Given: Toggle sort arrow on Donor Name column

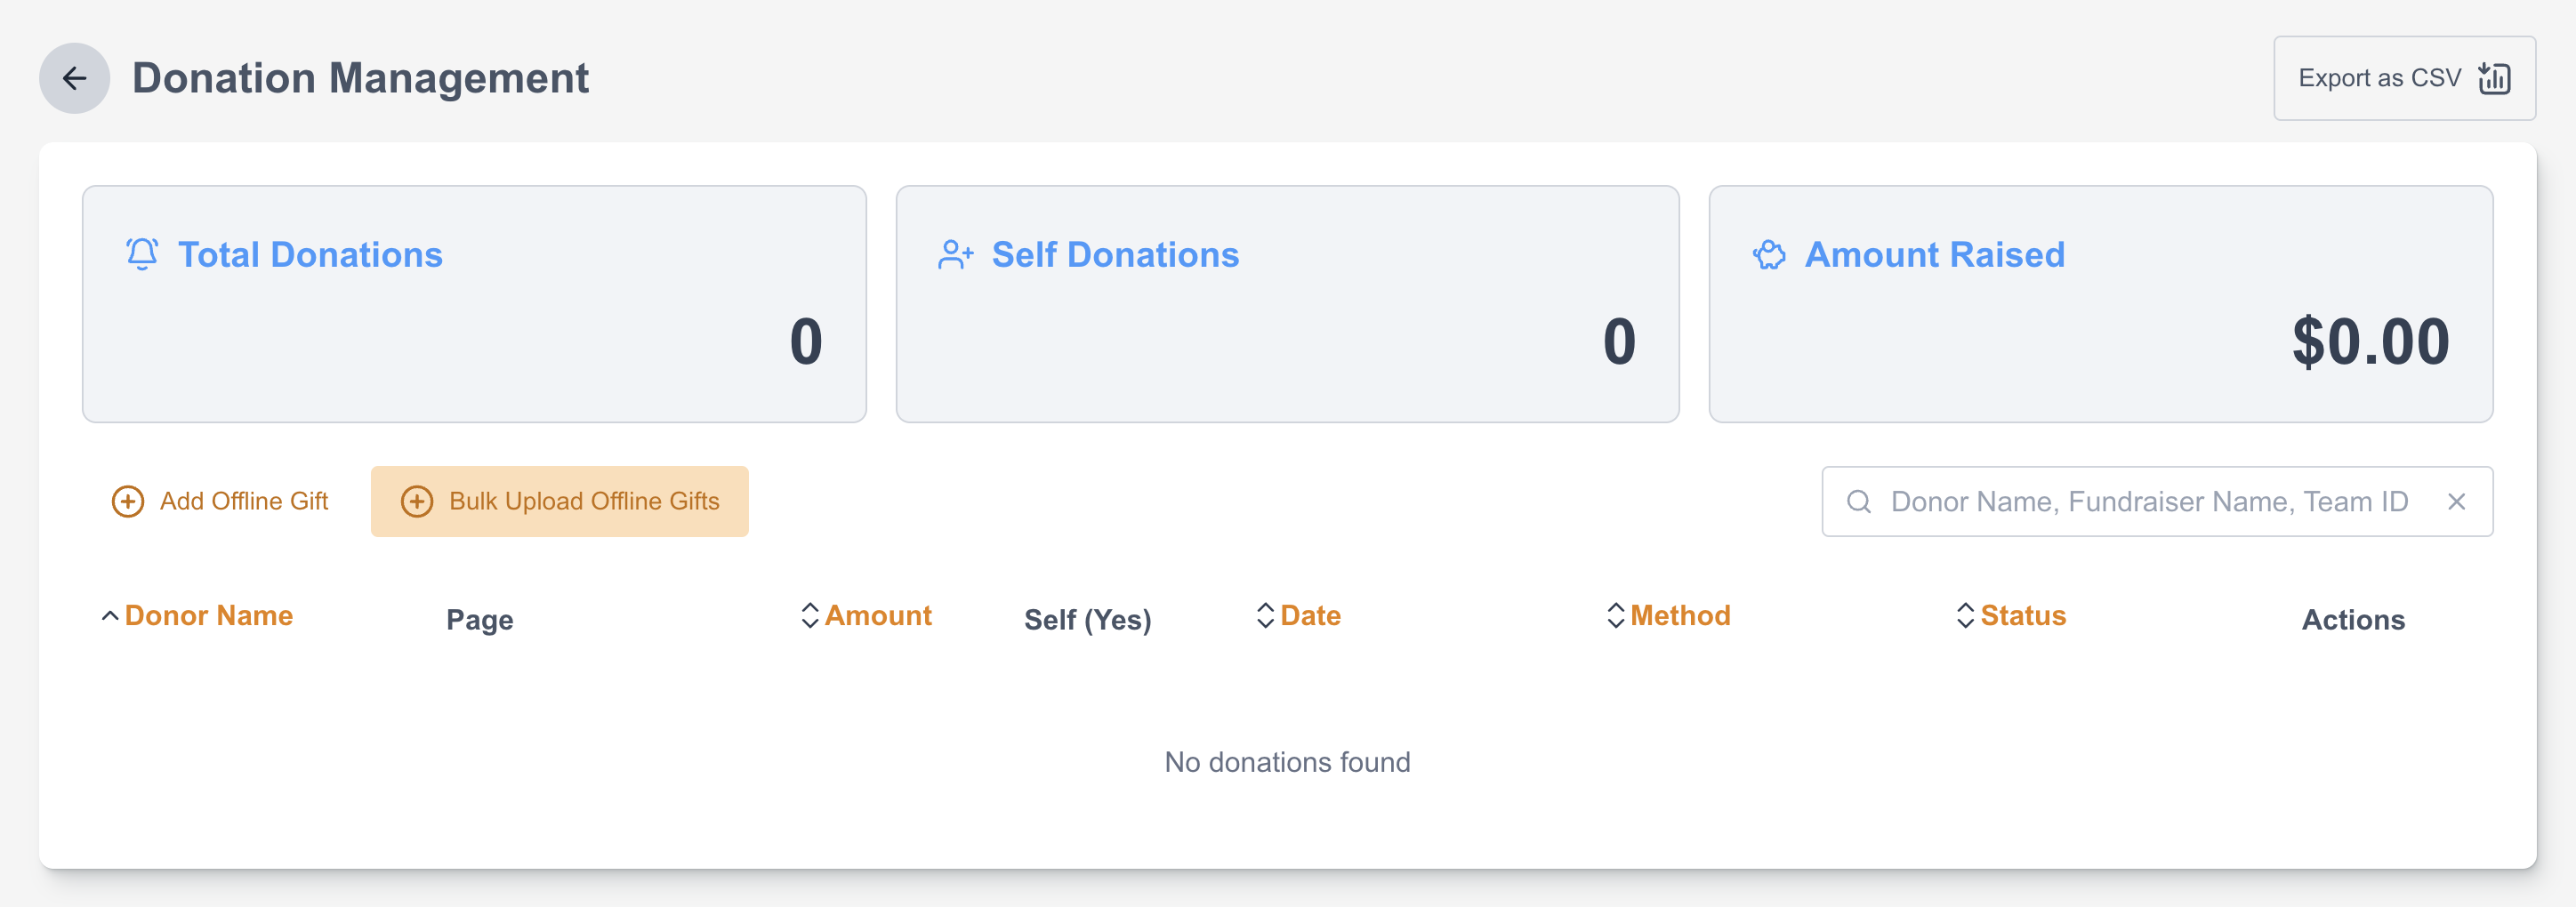Looking at the screenshot, I should click(x=110, y=616).
